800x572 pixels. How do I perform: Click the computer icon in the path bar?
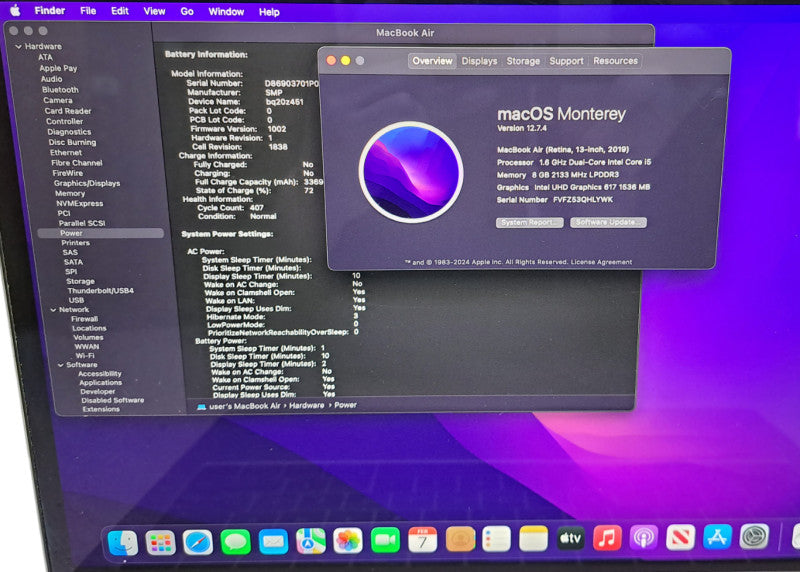(x=201, y=407)
